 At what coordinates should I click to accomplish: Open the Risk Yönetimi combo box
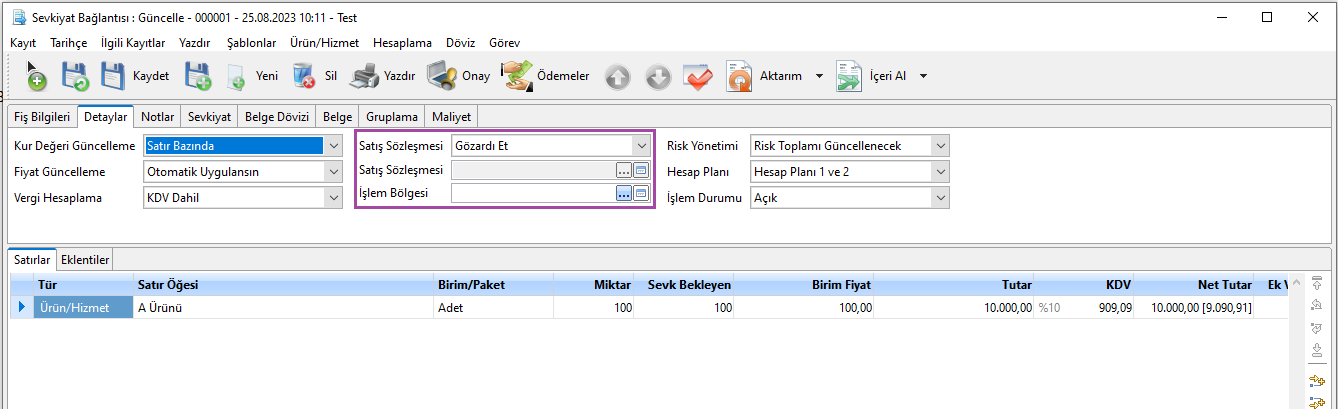click(x=938, y=146)
